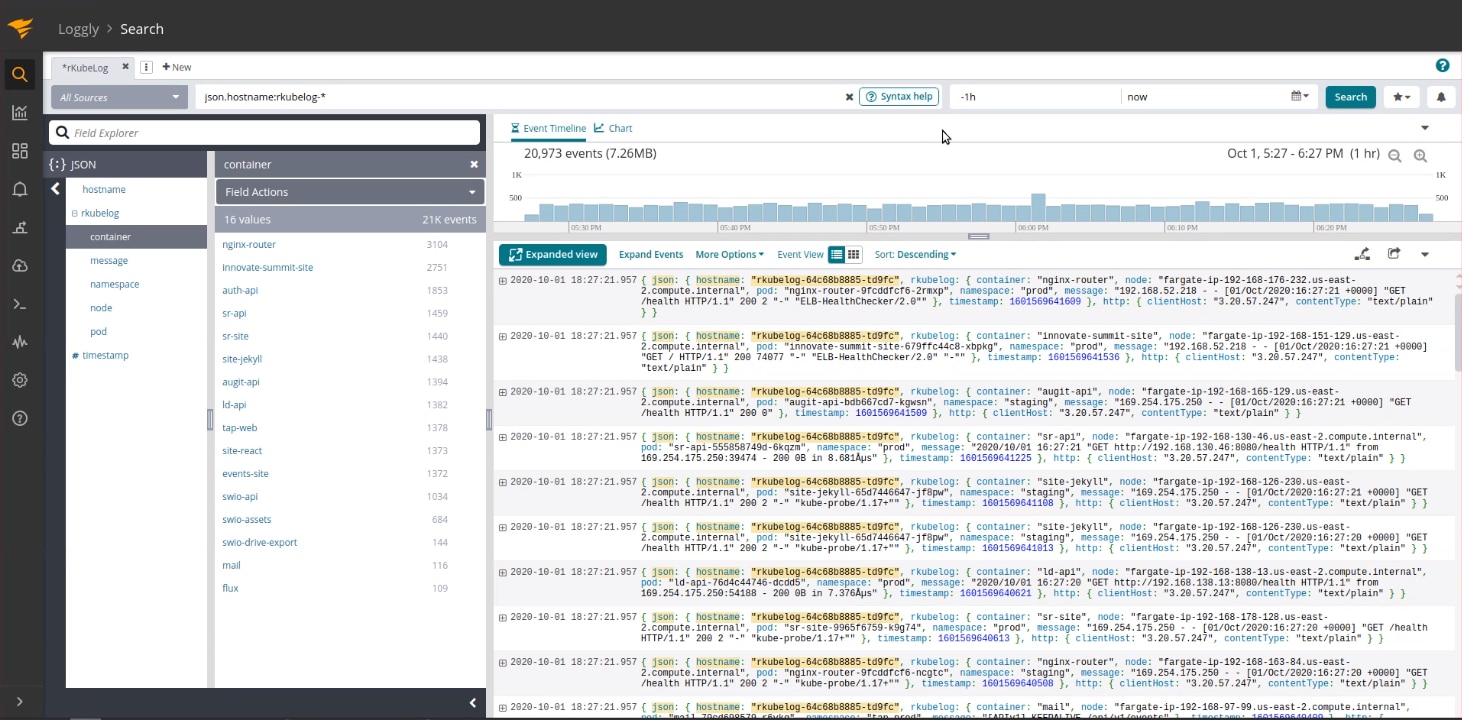Click the alert bell beside the Search button
Screen dimensions: 1462x721
coord(1441,97)
